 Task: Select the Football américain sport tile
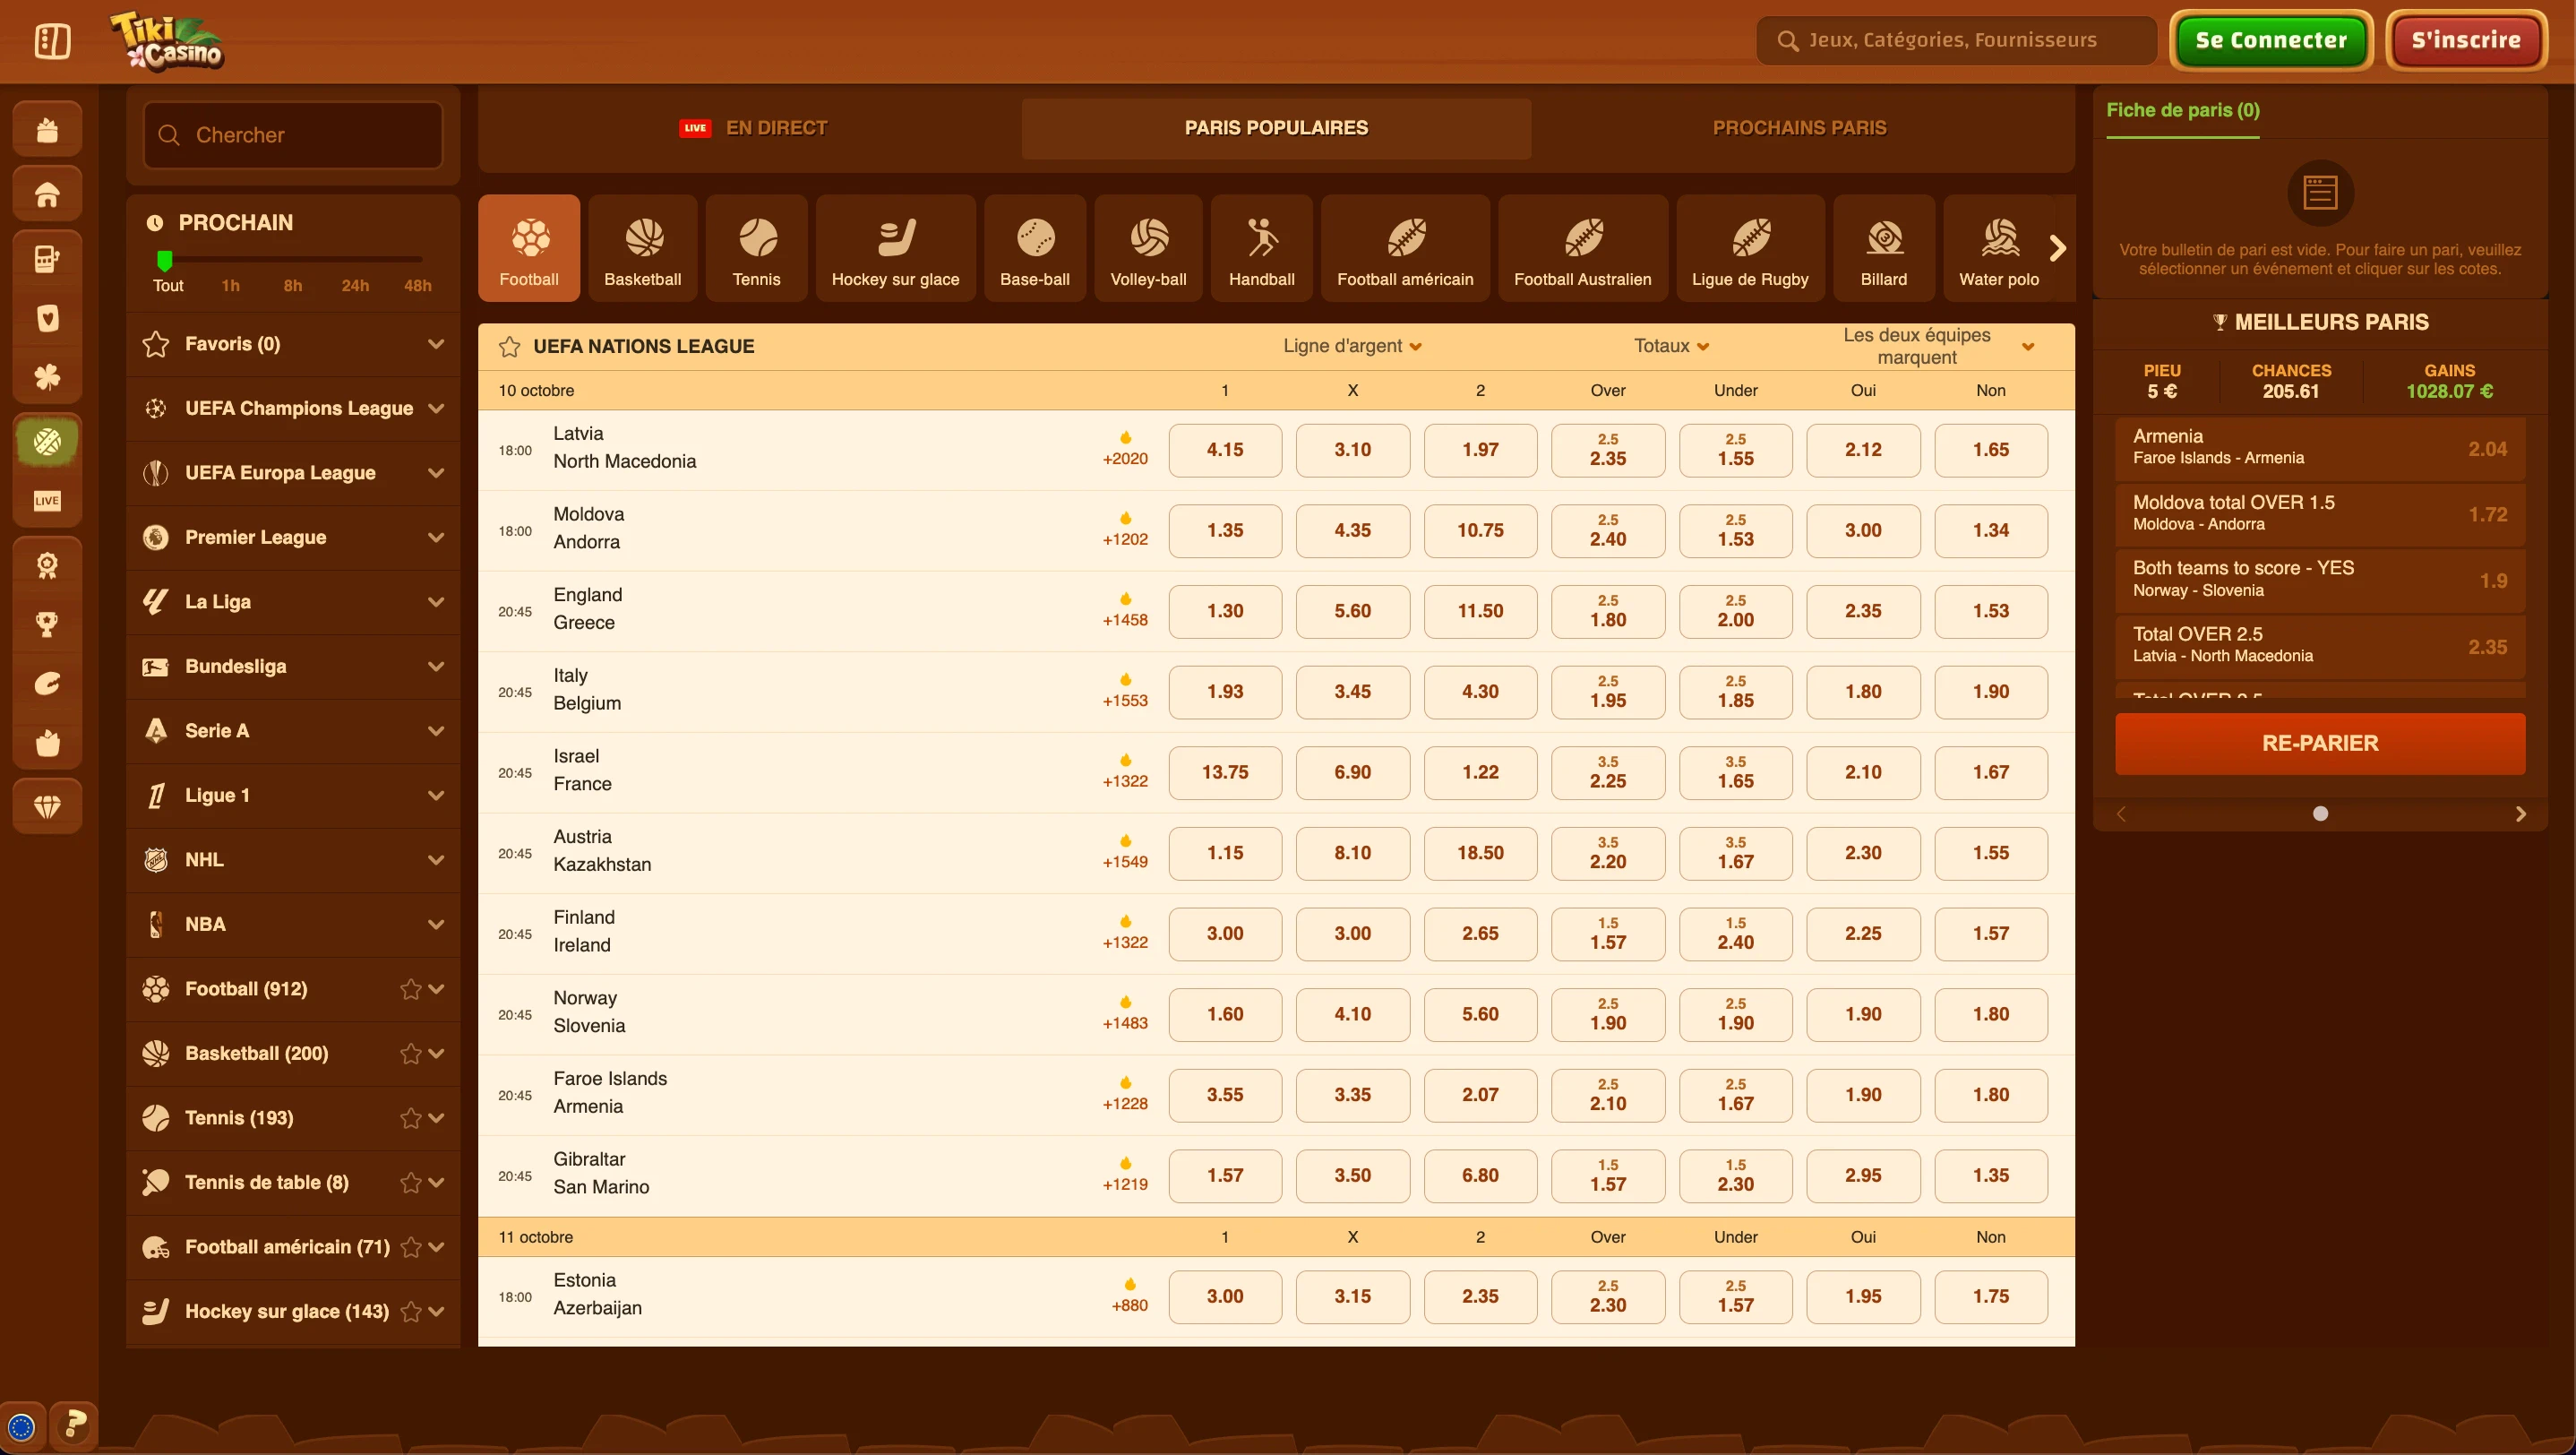point(1405,248)
